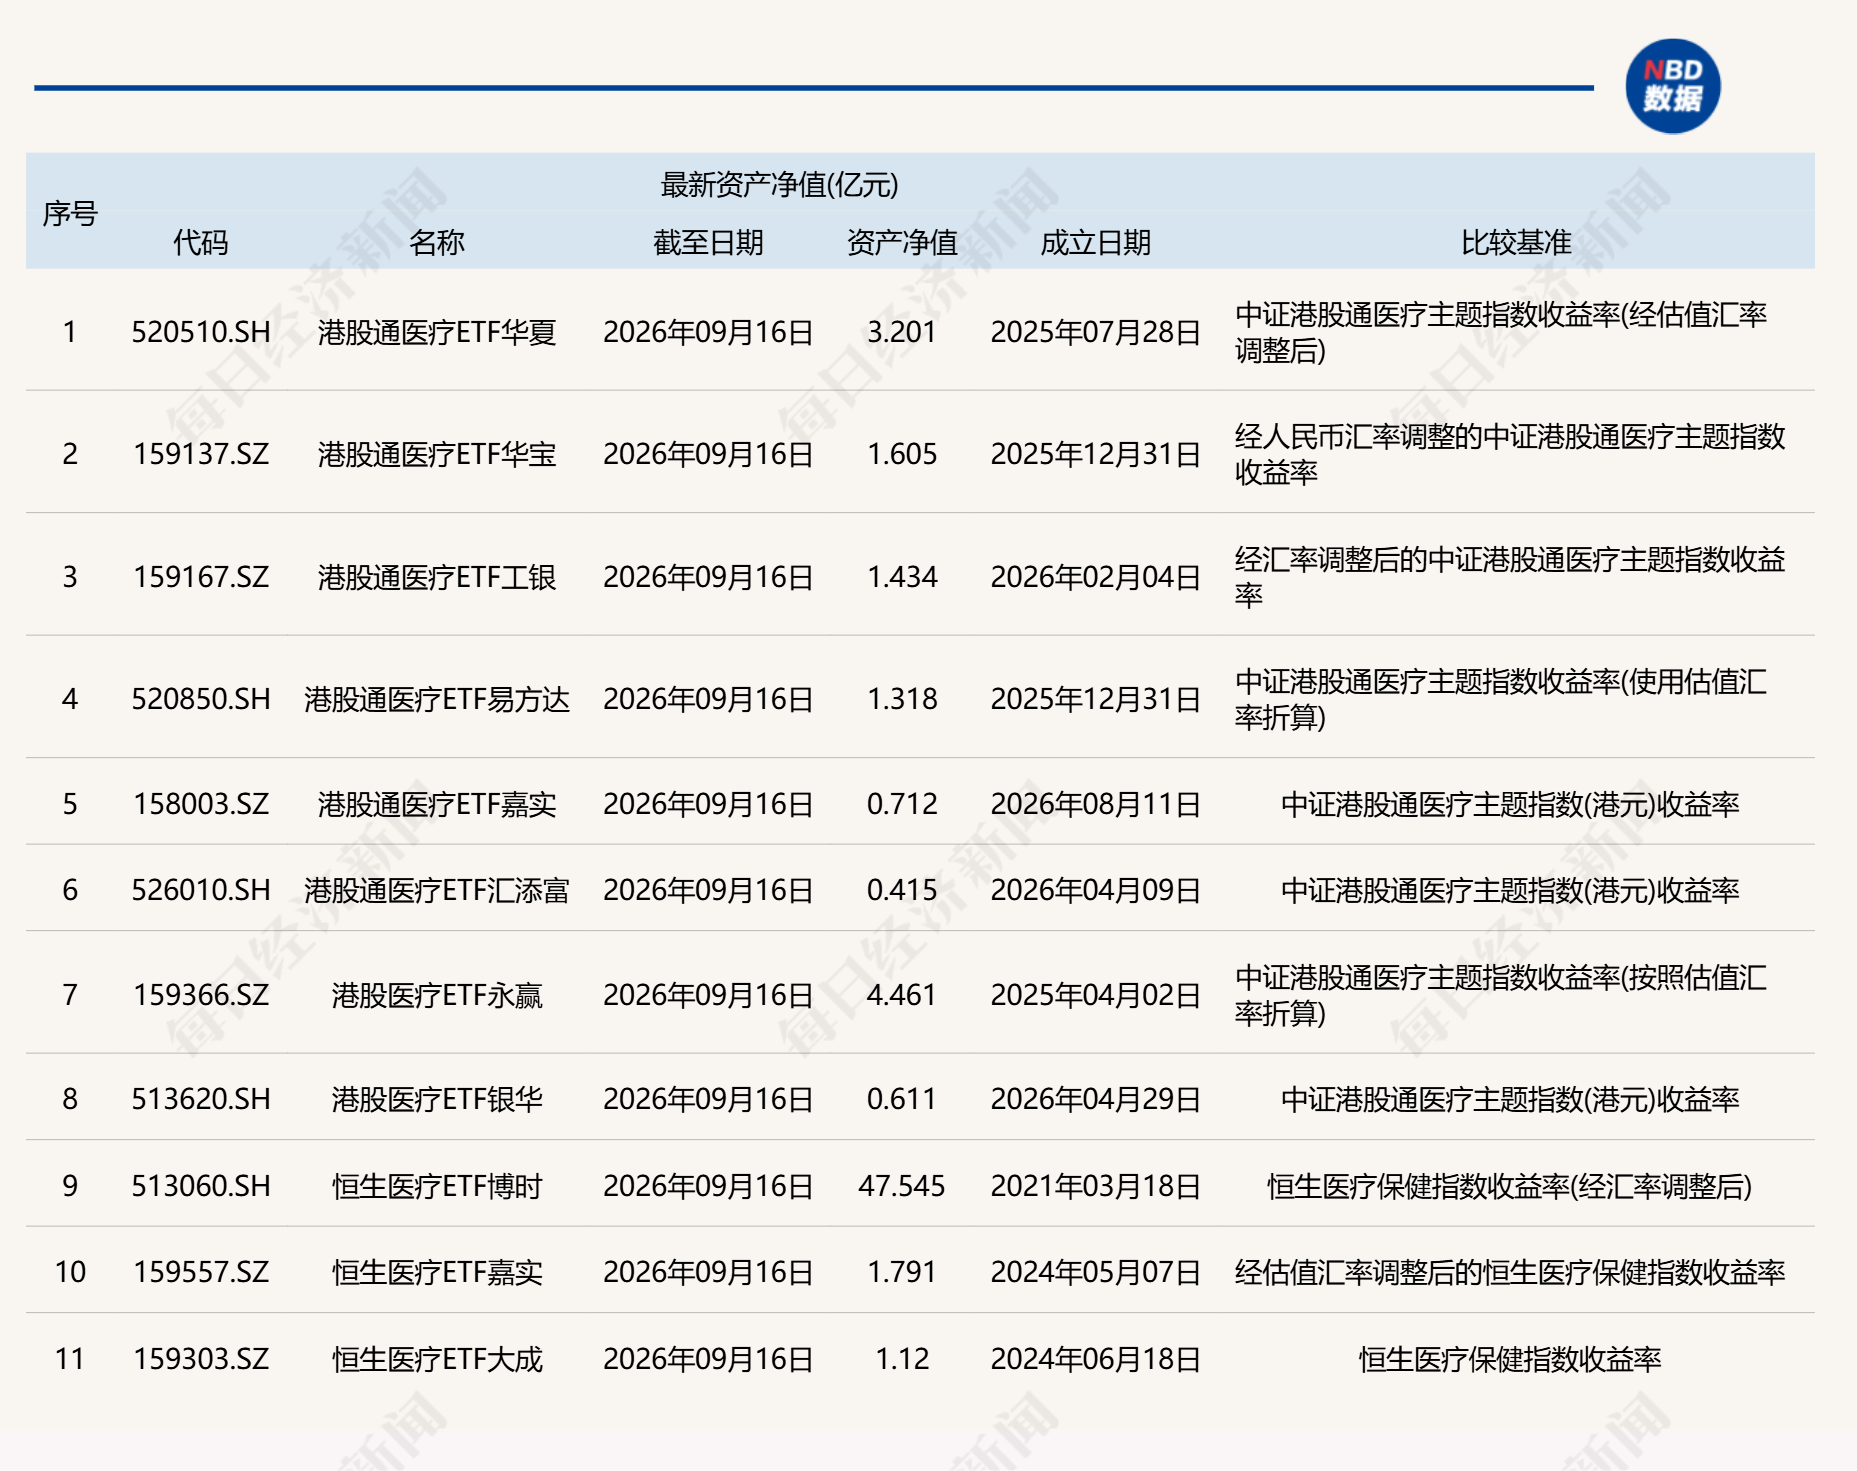Select fund code 520510.SH
1857x1471 pixels.
[201, 332]
